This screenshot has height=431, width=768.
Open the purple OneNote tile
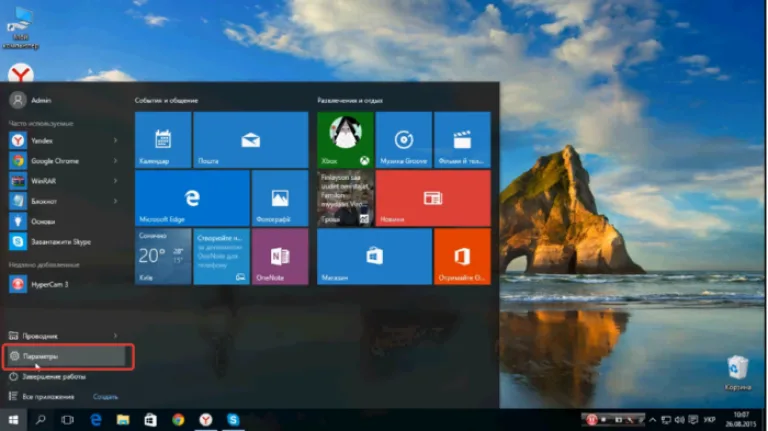[x=280, y=257]
